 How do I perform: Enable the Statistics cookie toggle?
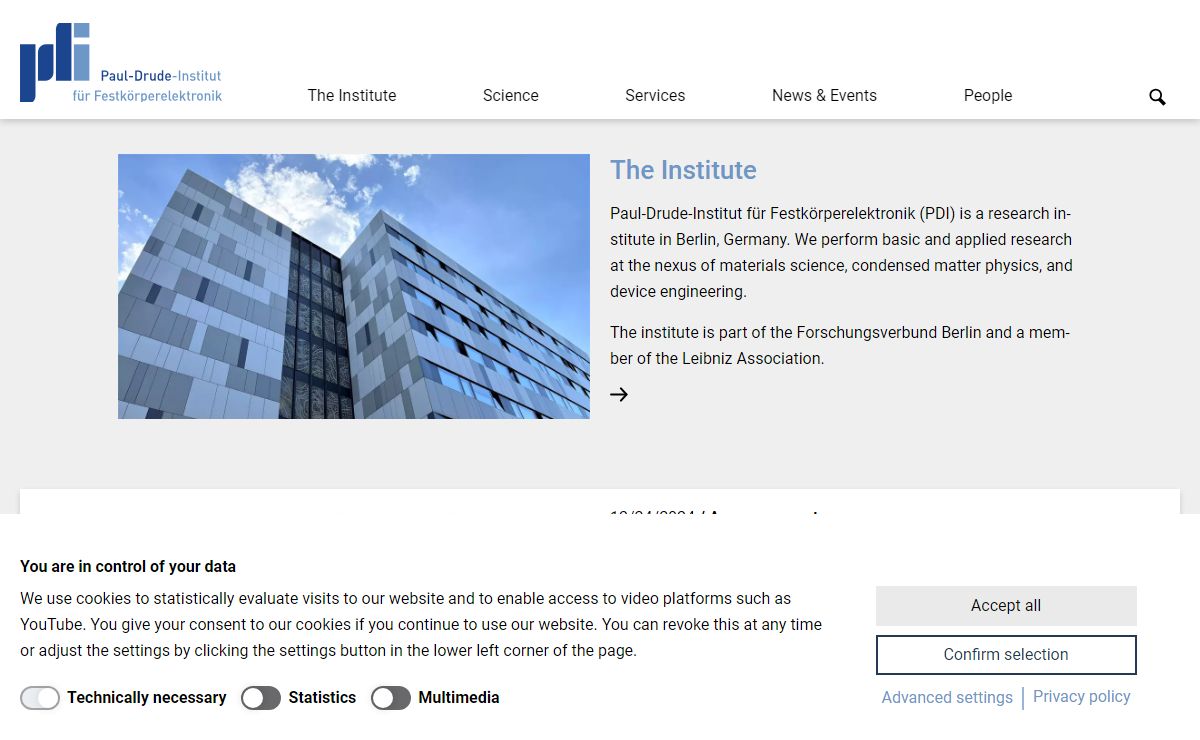[261, 698]
